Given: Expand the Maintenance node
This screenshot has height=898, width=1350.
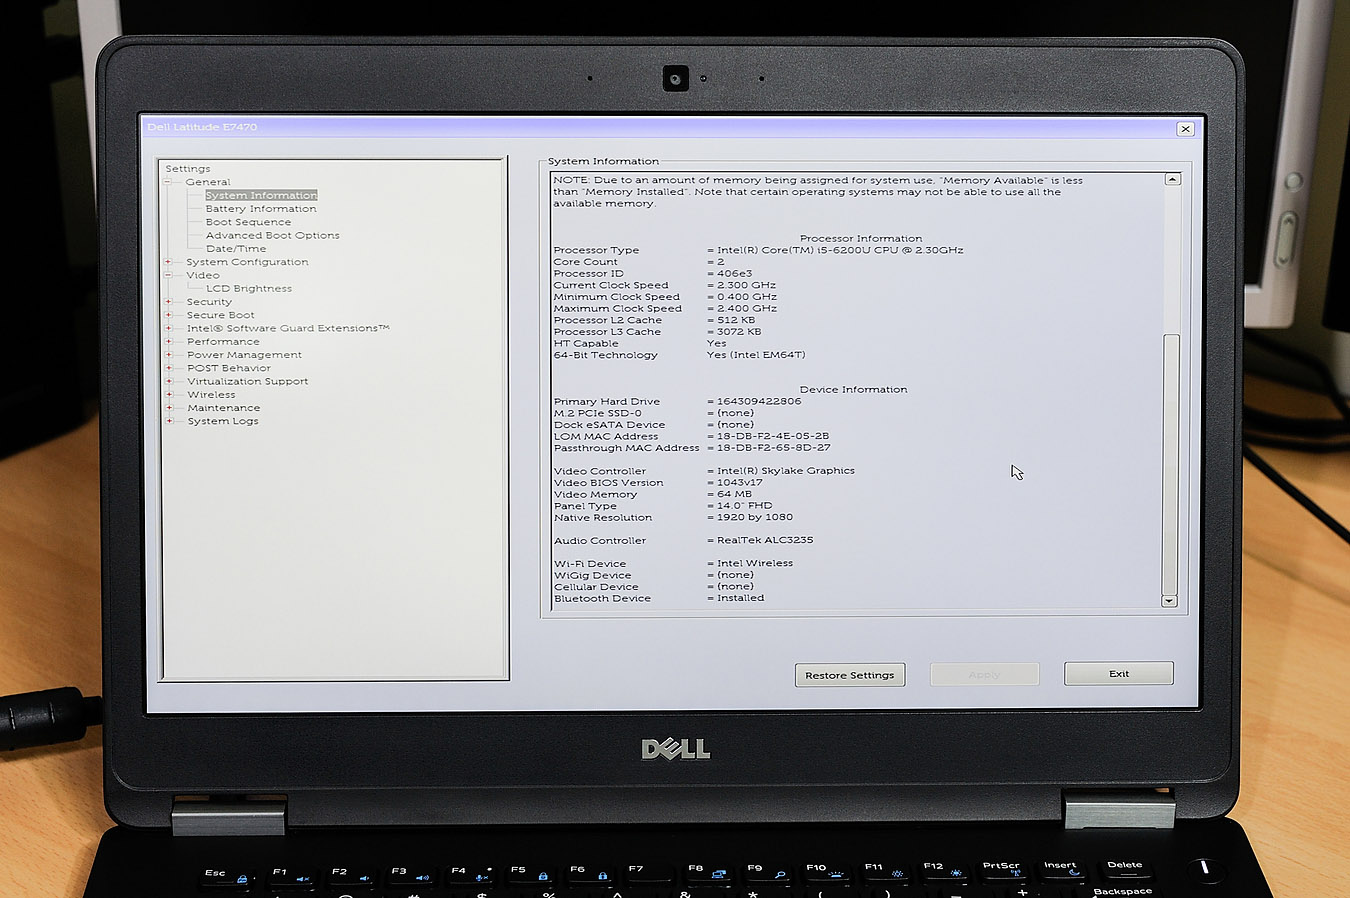Looking at the screenshot, I should point(168,408).
